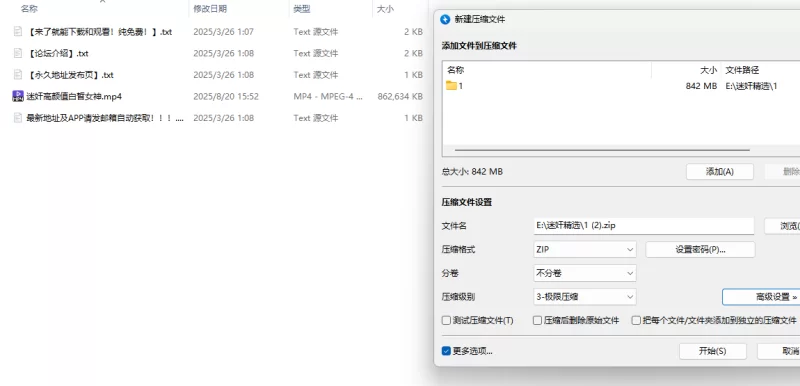The image size is (800, 386).
Task: Open the 压缩级别 dropdown showing 3-极限压缩
Action: pyautogui.click(x=585, y=297)
